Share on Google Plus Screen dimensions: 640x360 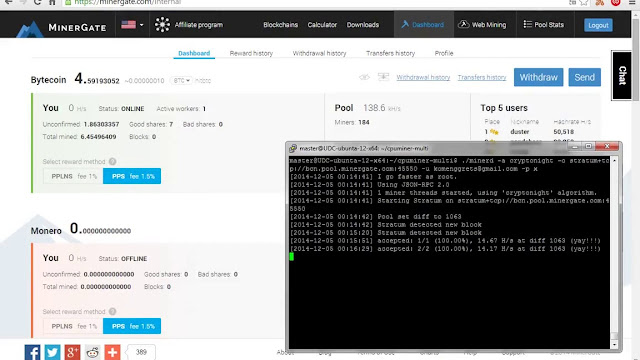click(72, 352)
